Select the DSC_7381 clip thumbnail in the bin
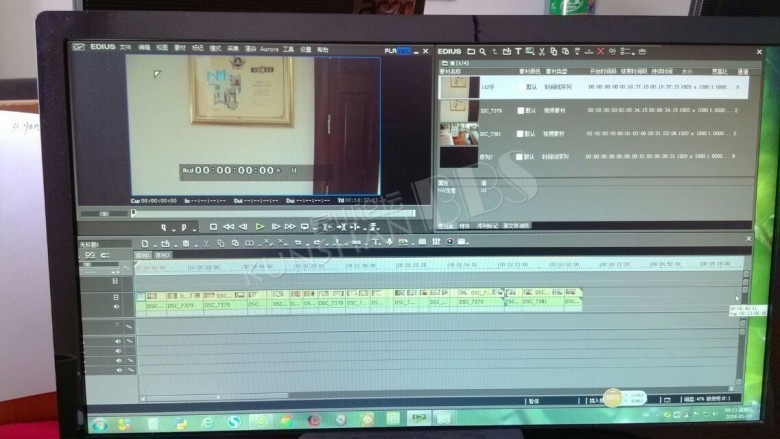Screen dimensions: 780x439 click(x=459, y=133)
